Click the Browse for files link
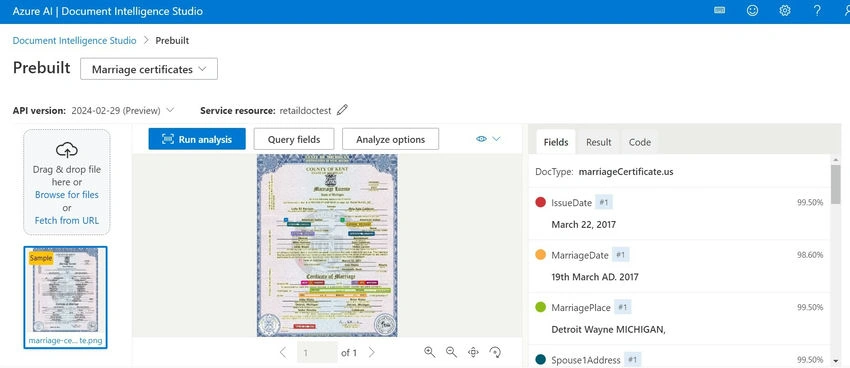 pos(67,195)
